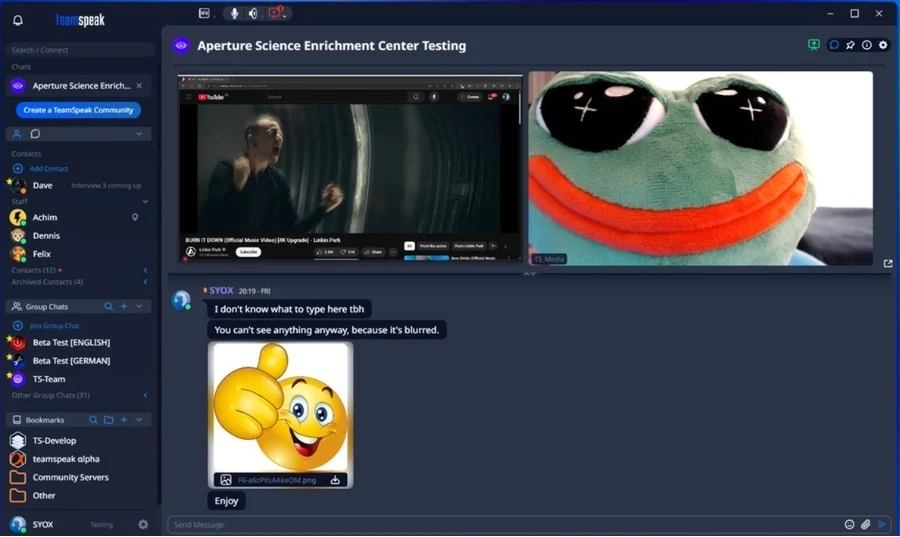Click Create a TeamSpeak Community button
Image resolution: width=900 pixels, height=537 pixels.
tap(79, 110)
